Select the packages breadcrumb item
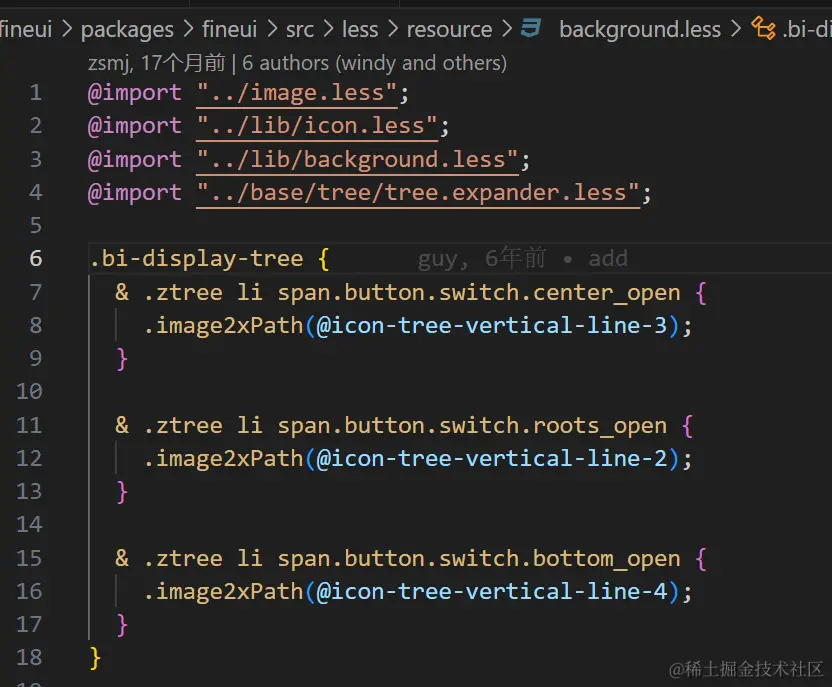Viewport: 832px width, 687px height. pos(128,29)
